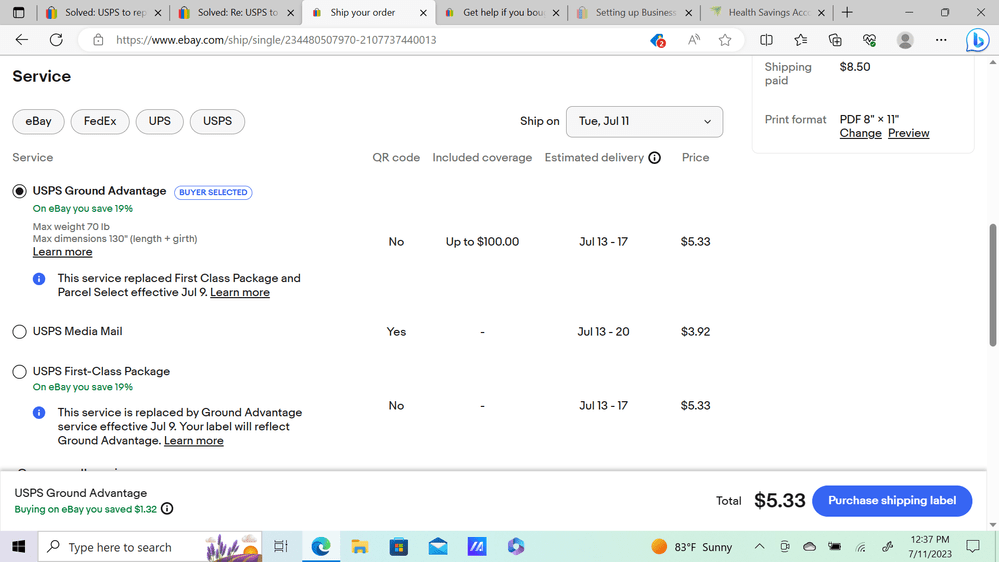This screenshot has width=999, height=562.
Task: Switch to 'Solved: USPS to rep' tab
Action: pyautogui.click(x=104, y=12)
